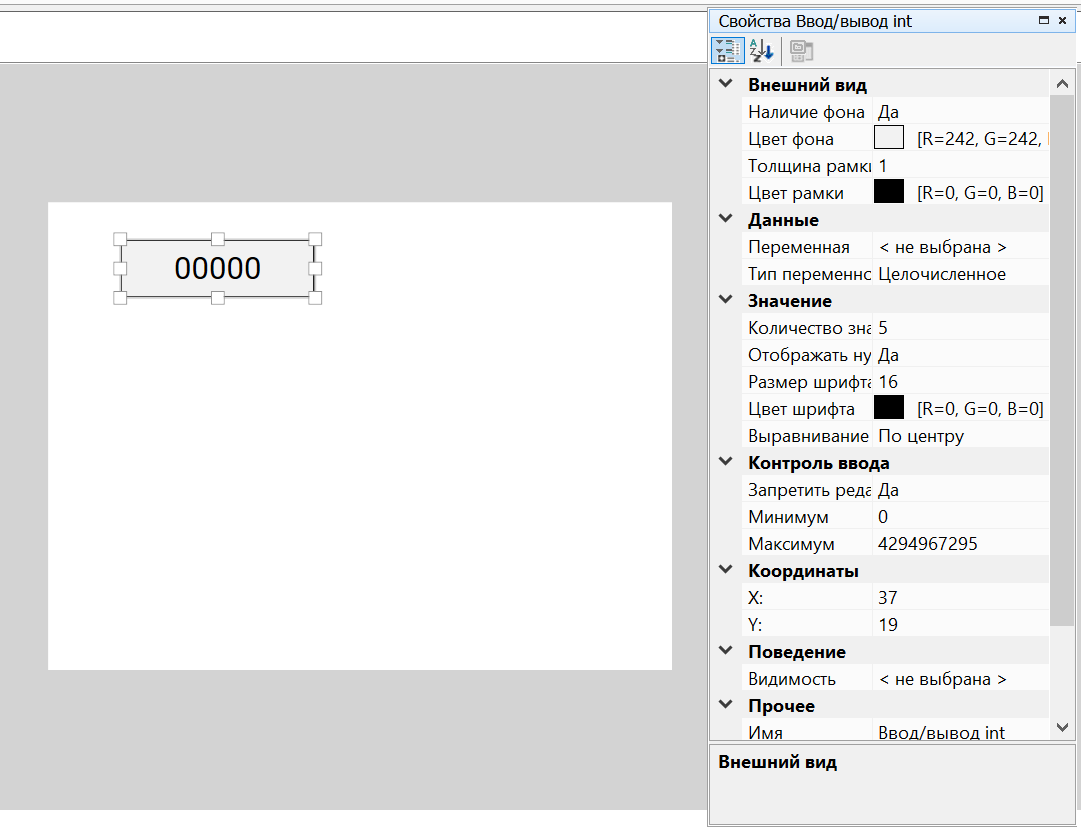Sort properties alphabetically
Screen dimensions: 1081x831
761,50
